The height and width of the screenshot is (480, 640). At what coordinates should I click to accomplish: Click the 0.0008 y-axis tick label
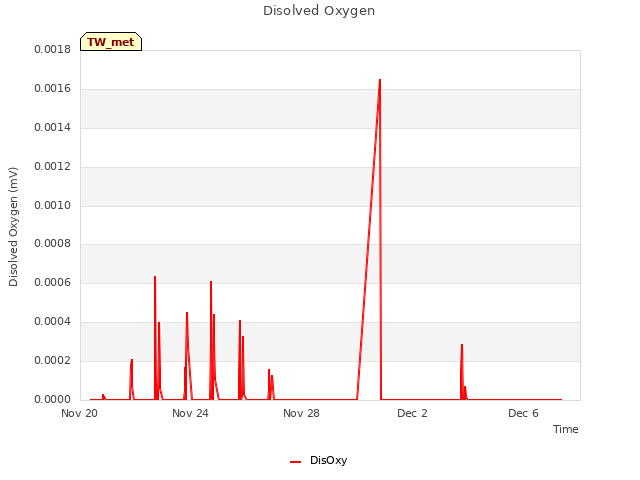[x=52, y=244]
